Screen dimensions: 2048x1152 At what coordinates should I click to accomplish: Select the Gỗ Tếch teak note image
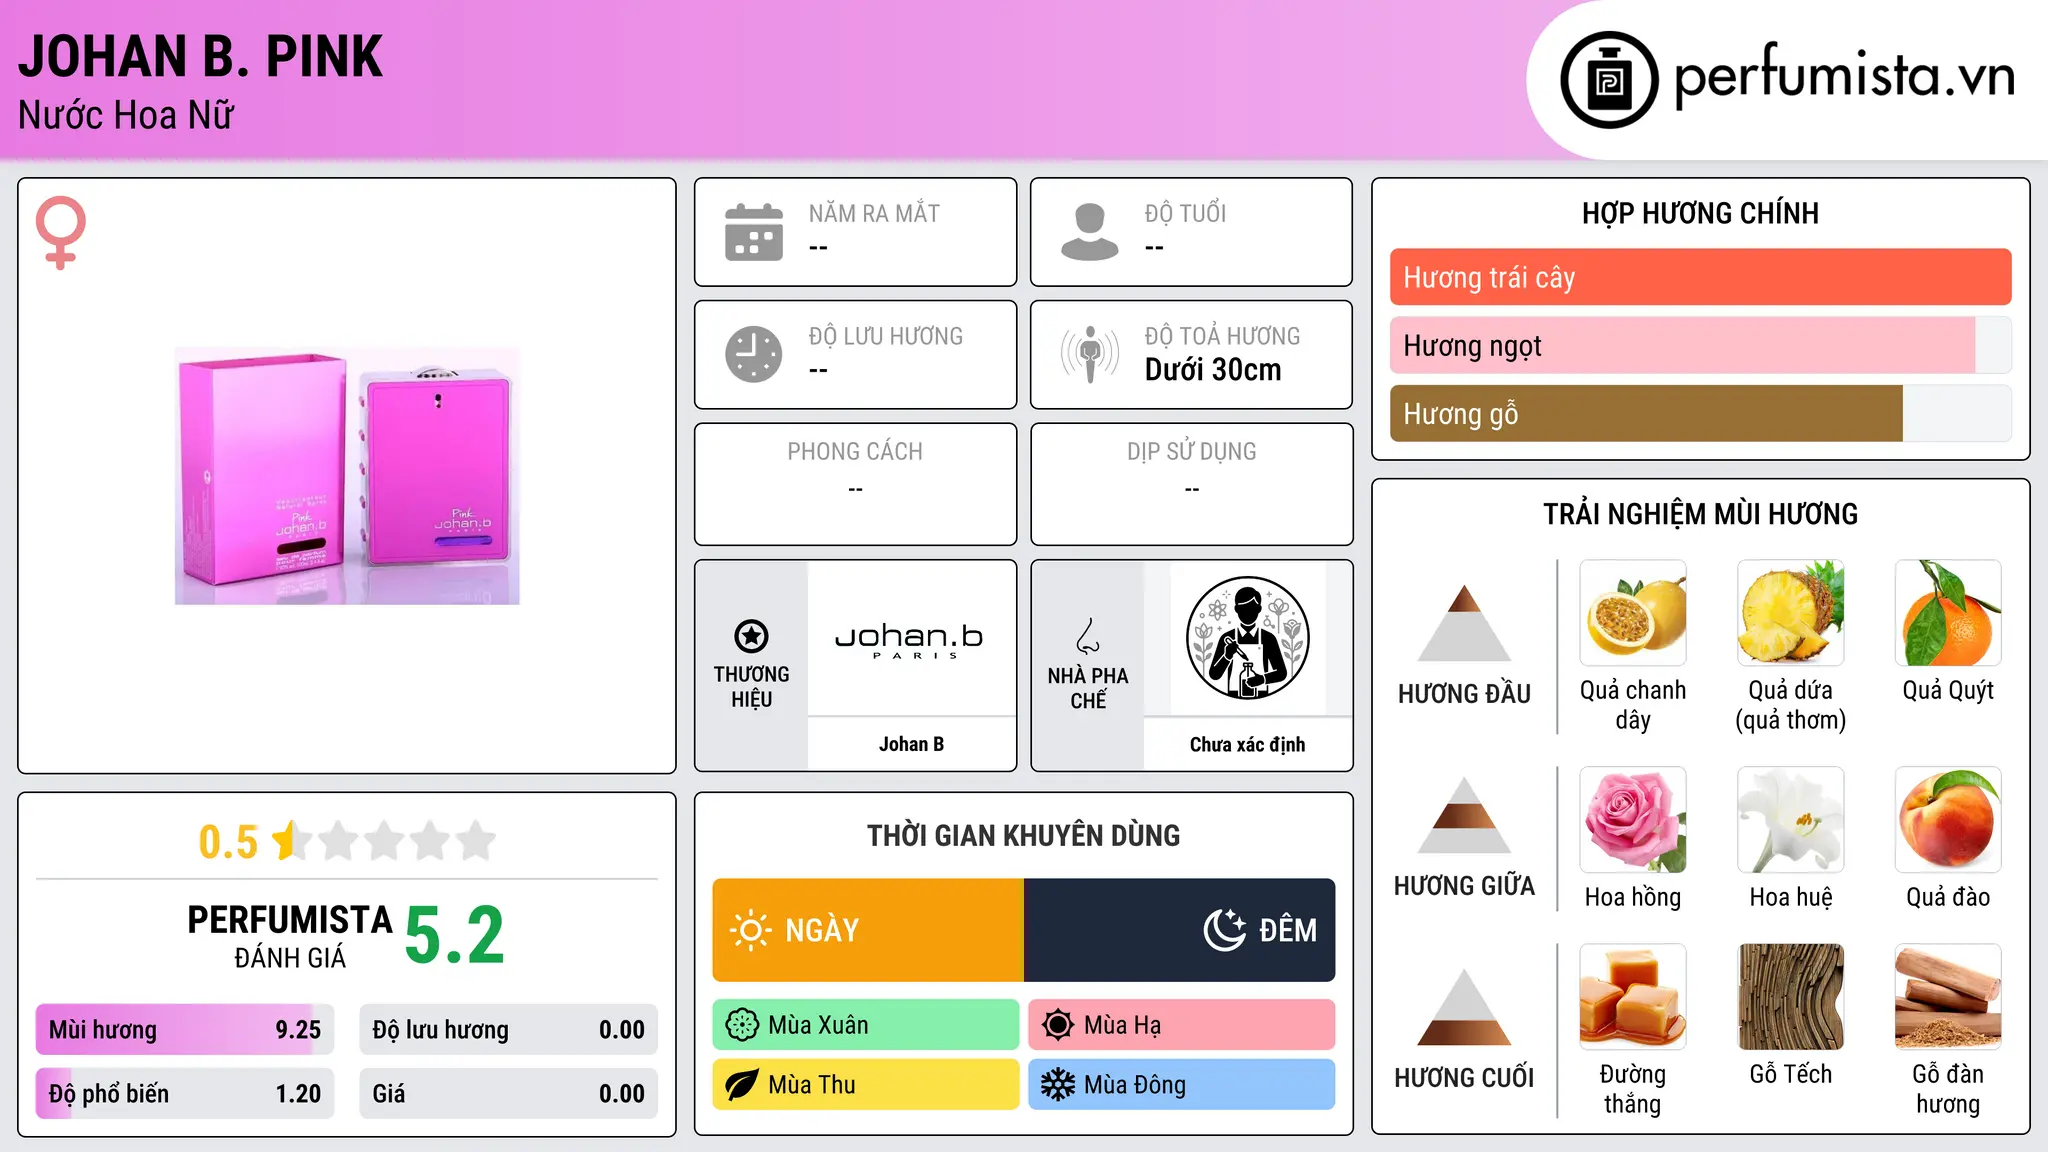(x=1791, y=997)
